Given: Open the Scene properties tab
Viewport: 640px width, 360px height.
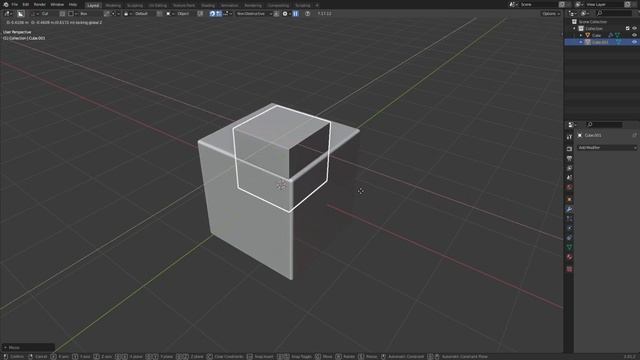Looking at the screenshot, I should click(569, 178).
